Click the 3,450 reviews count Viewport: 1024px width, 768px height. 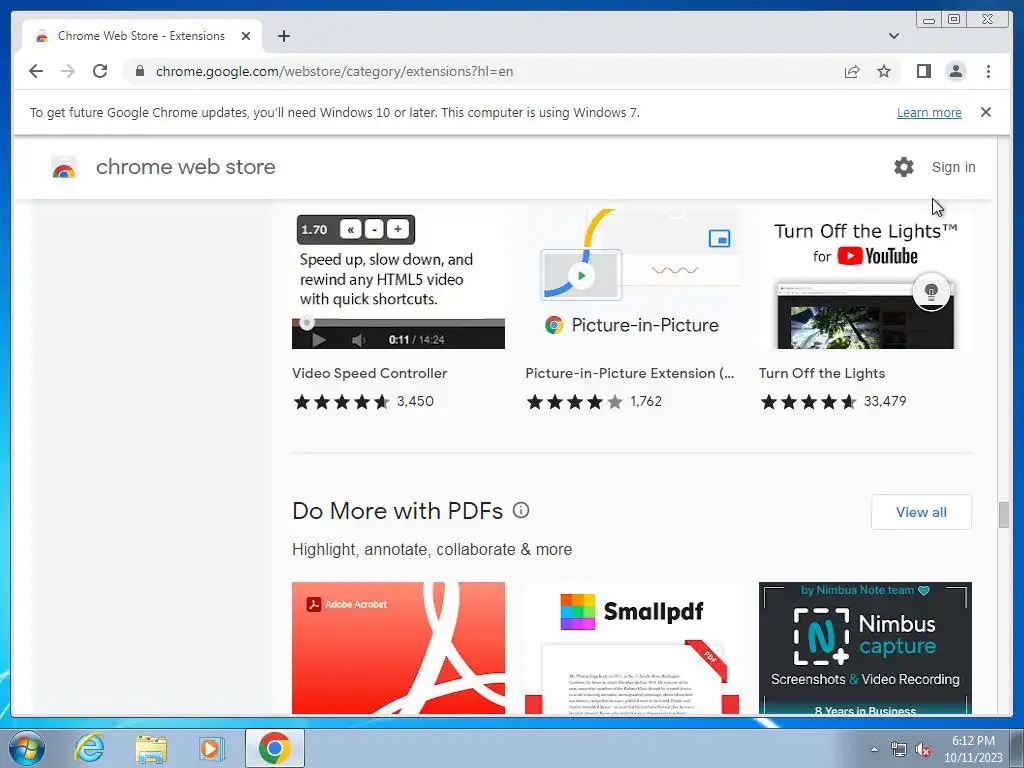(x=415, y=401)
